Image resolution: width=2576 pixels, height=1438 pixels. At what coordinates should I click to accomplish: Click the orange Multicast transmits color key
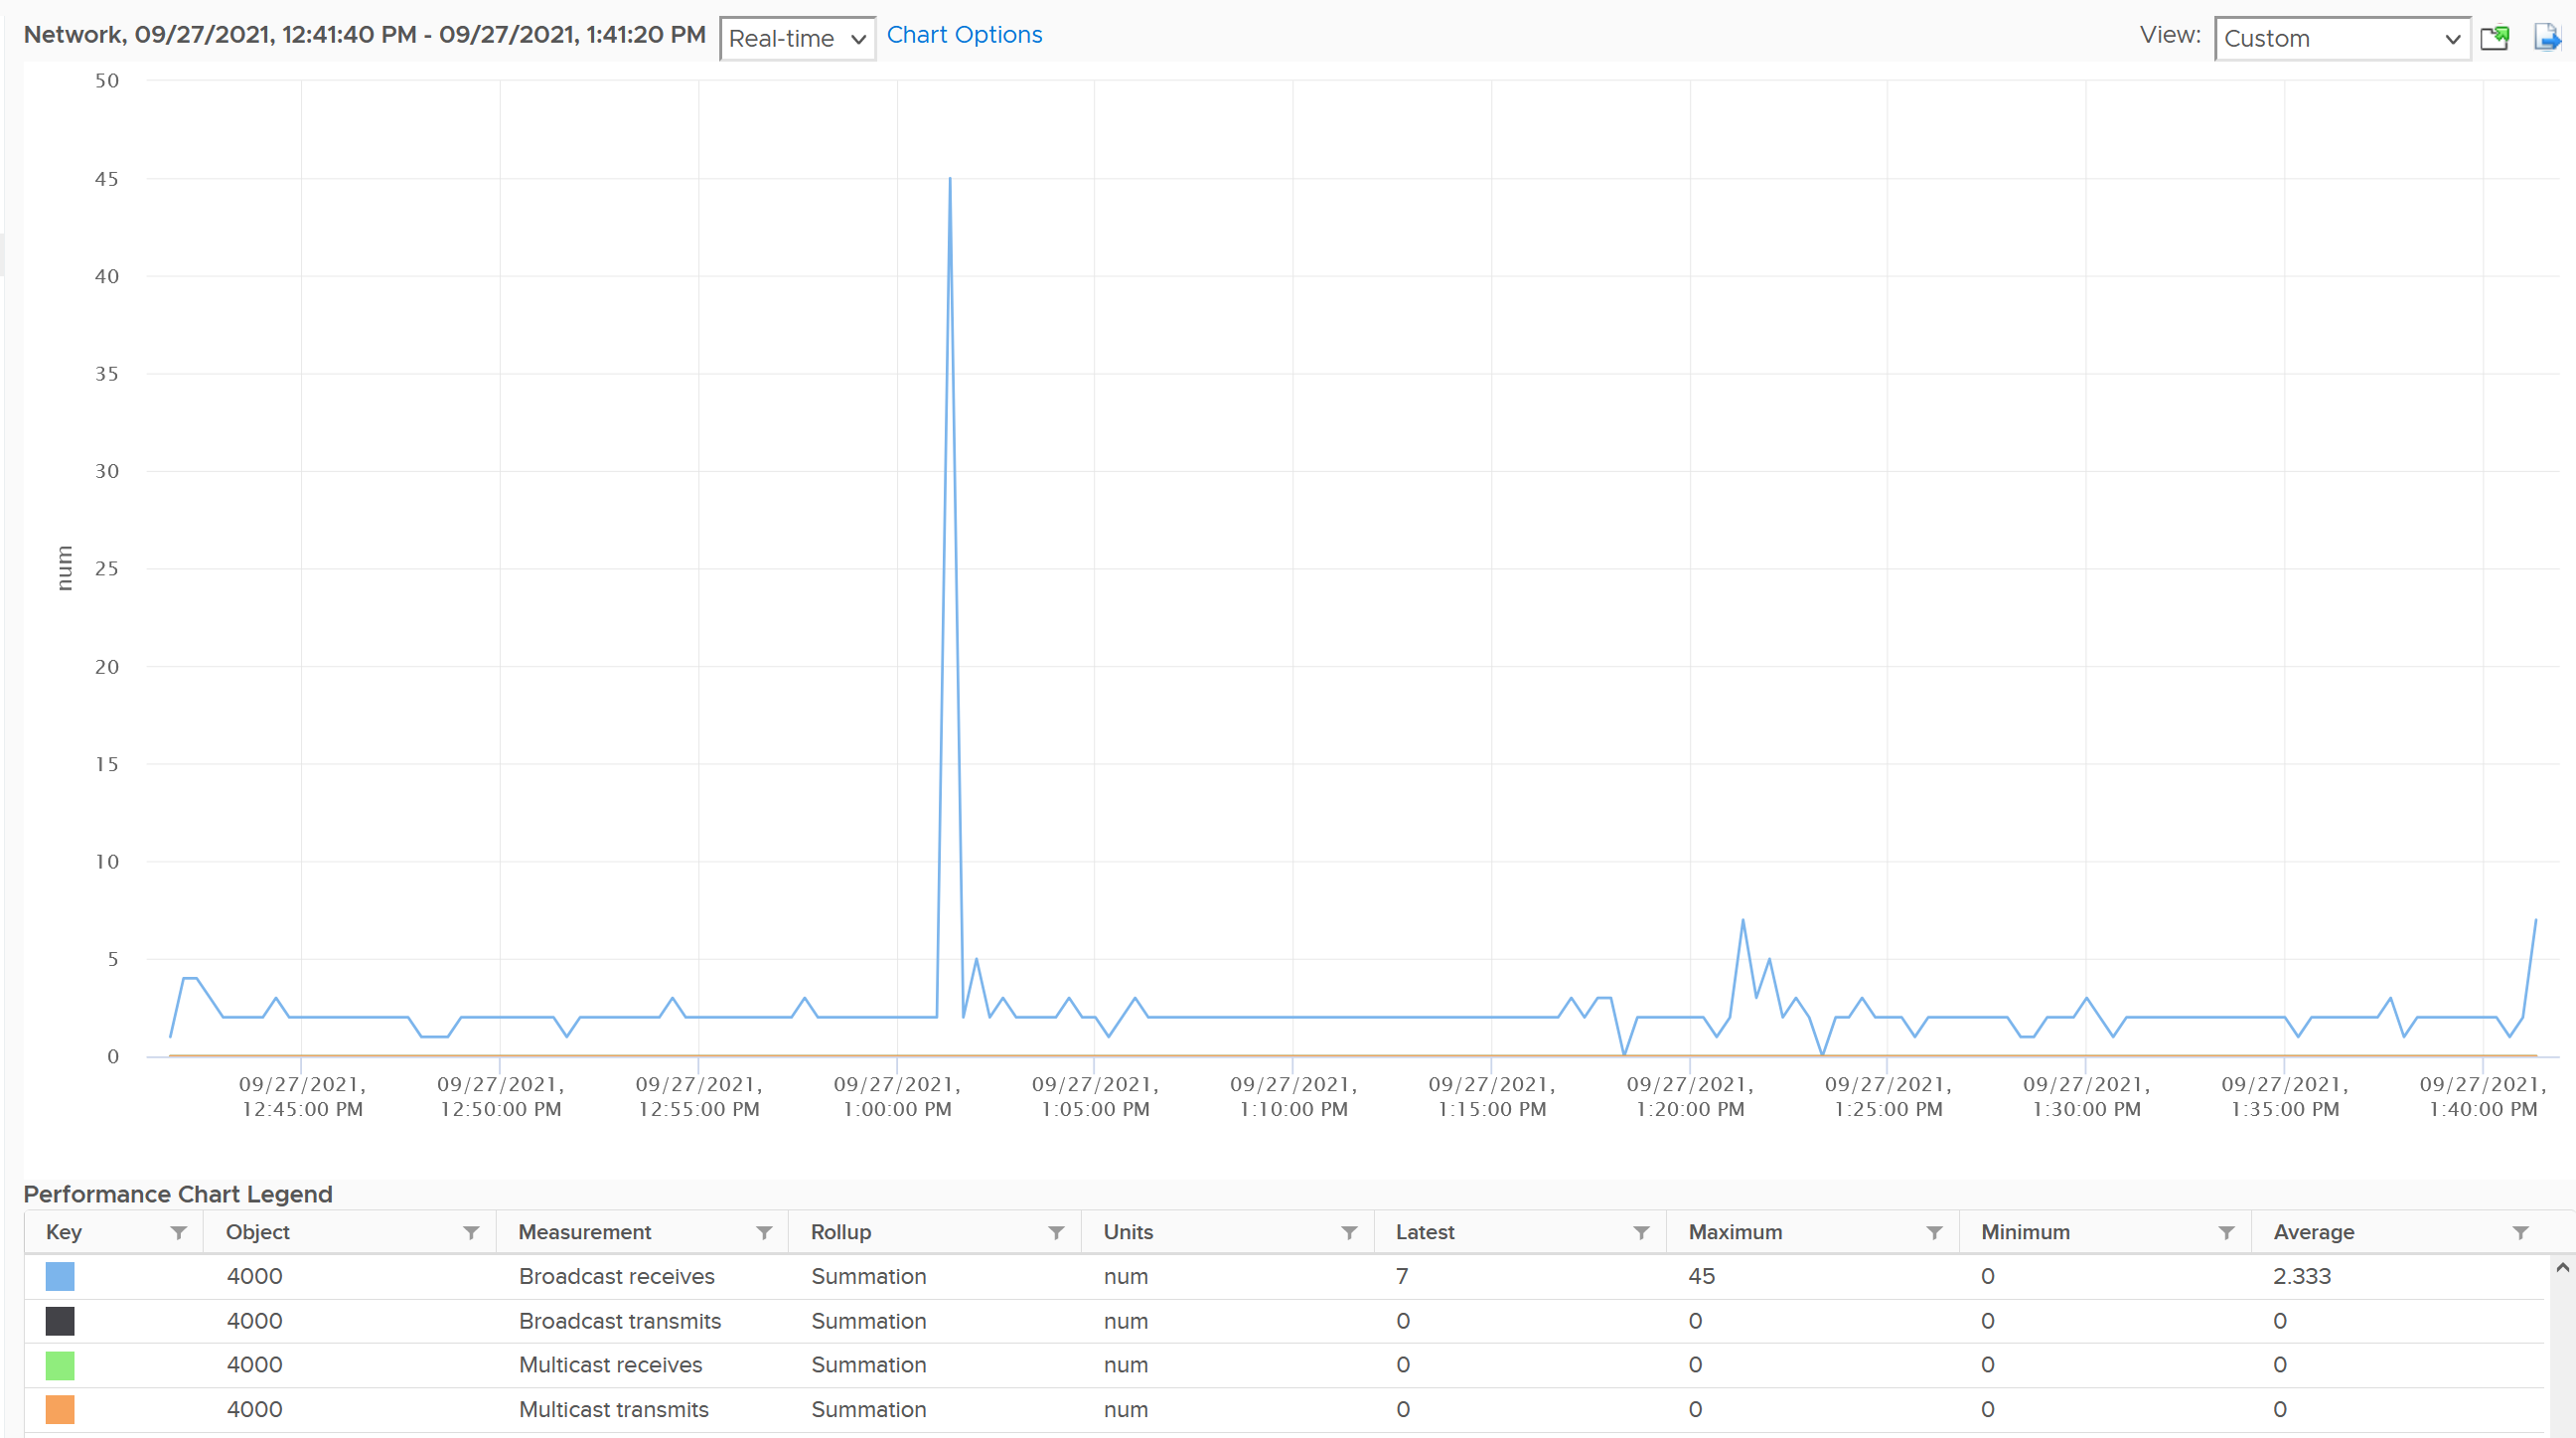(x=60, y=1409)
